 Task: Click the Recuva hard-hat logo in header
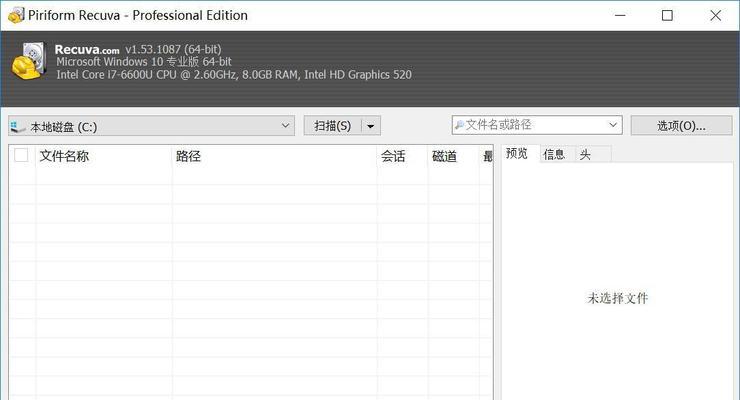tap(29, 61)
